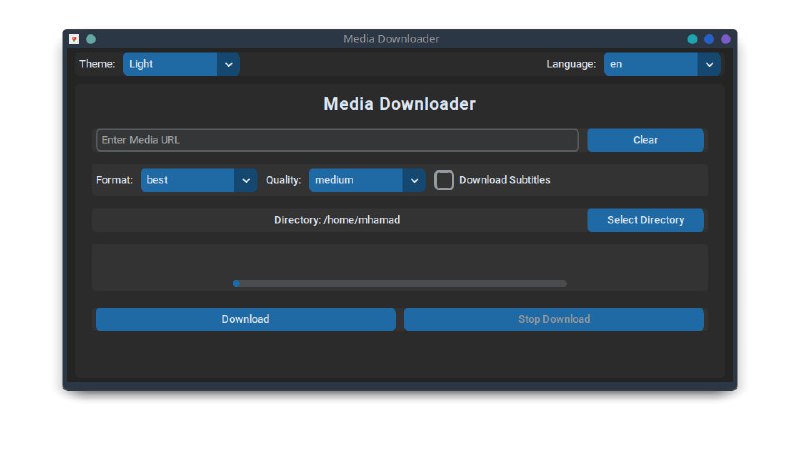
Task: Click the app icon in title bar
Action: [74, 39]
